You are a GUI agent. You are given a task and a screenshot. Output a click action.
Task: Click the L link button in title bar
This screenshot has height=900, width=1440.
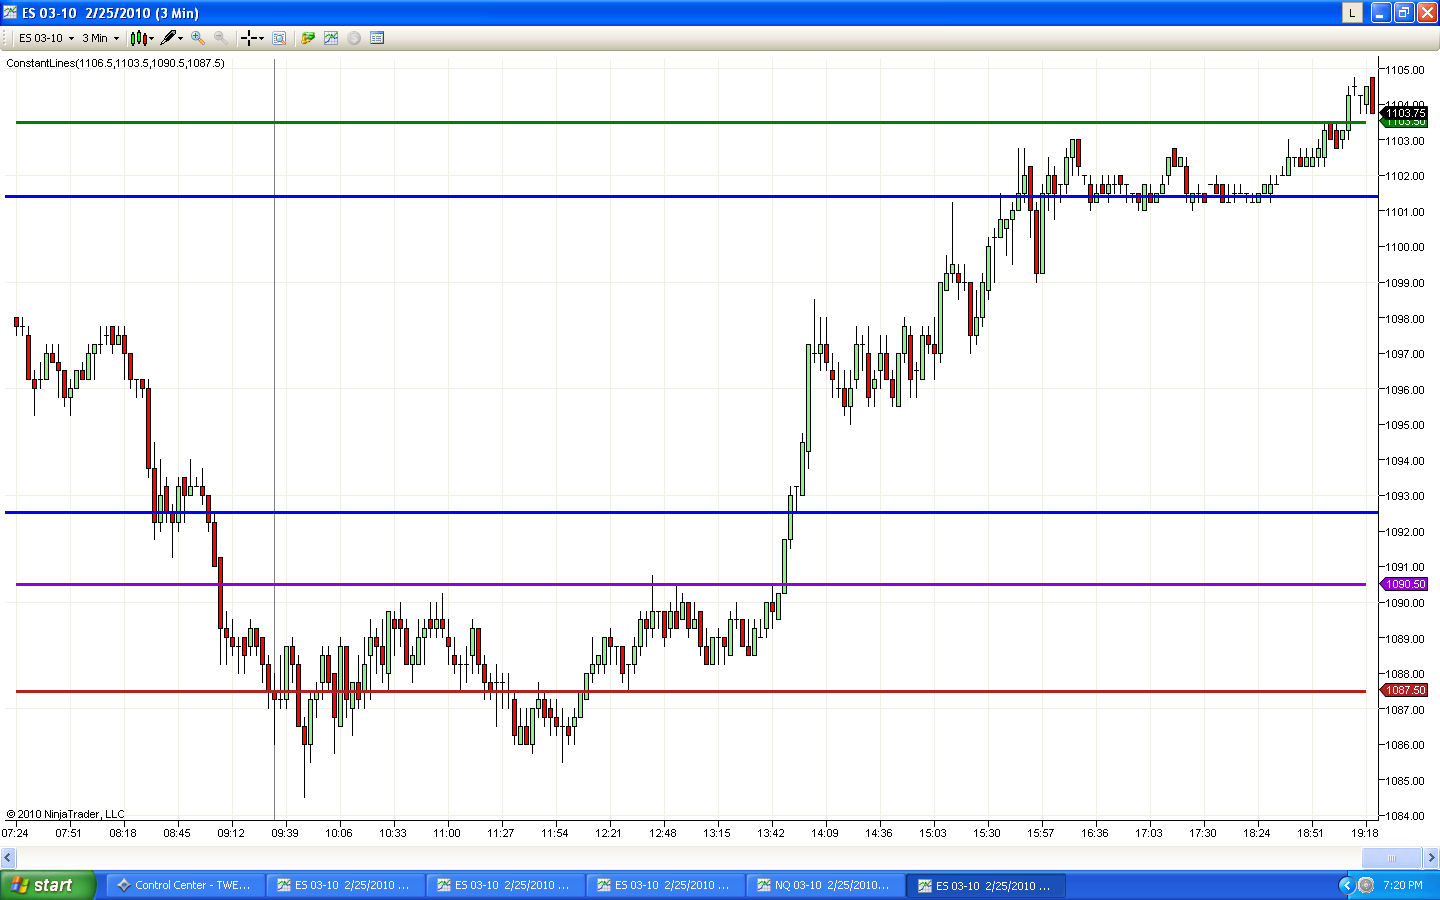point(1352,12)
